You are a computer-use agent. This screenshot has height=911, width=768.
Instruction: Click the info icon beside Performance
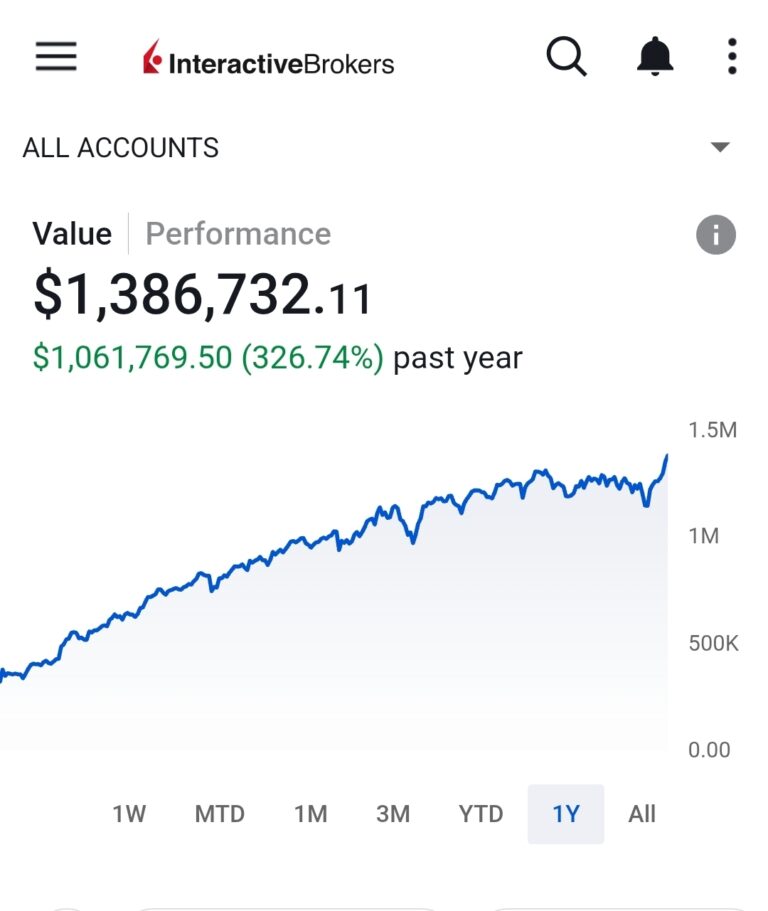click(x=715, y=235)
